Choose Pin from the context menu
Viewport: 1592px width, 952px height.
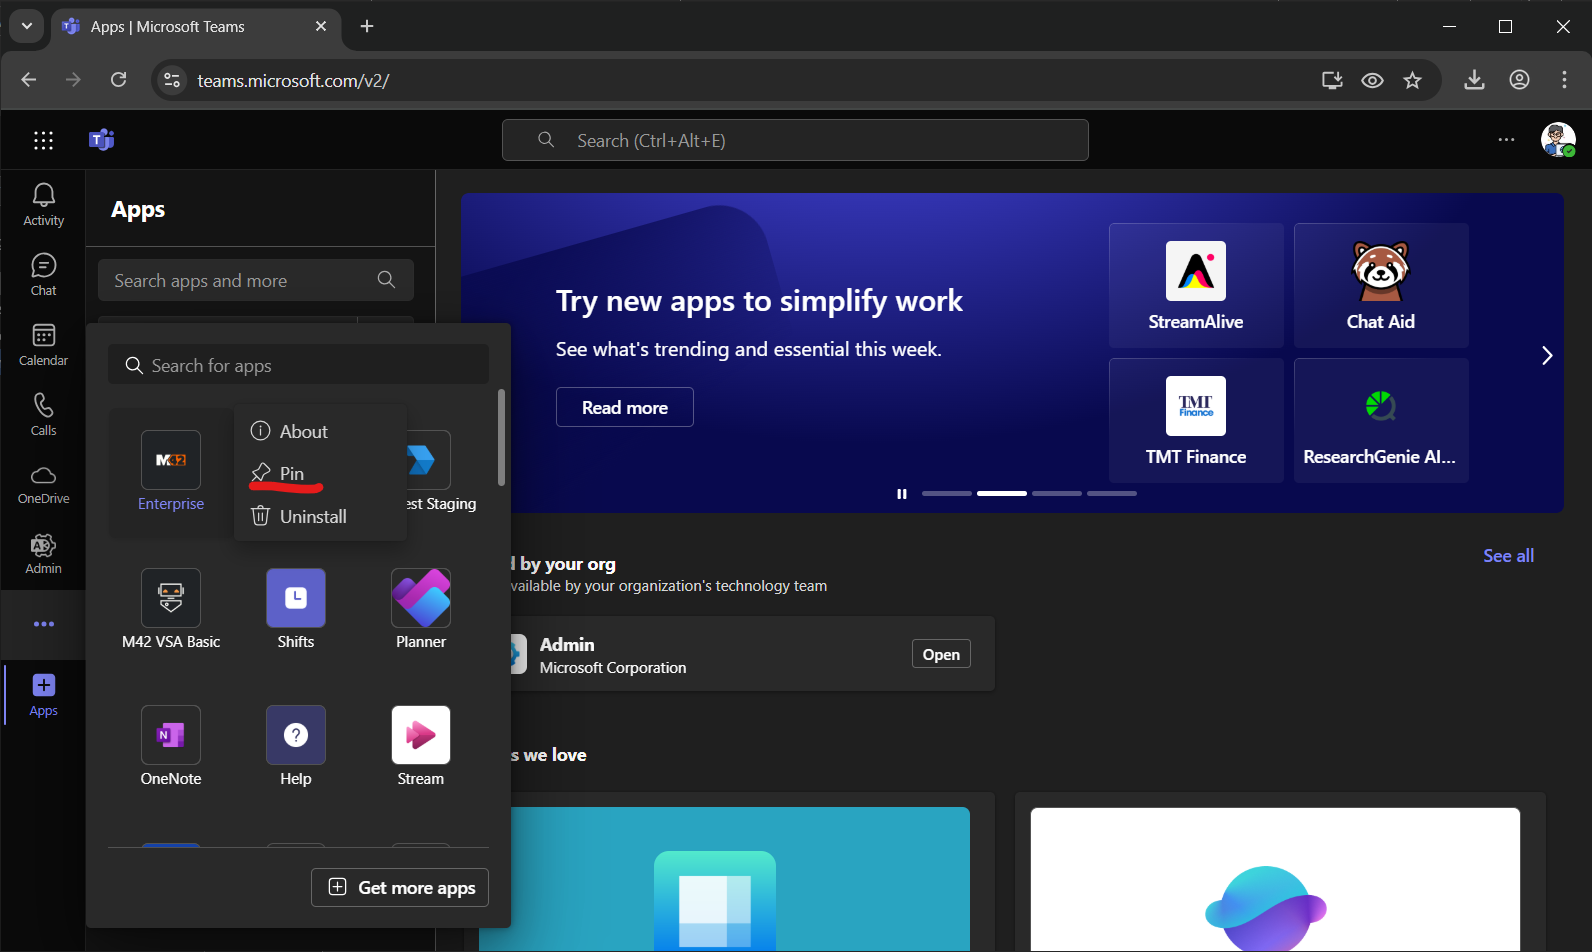320,473
